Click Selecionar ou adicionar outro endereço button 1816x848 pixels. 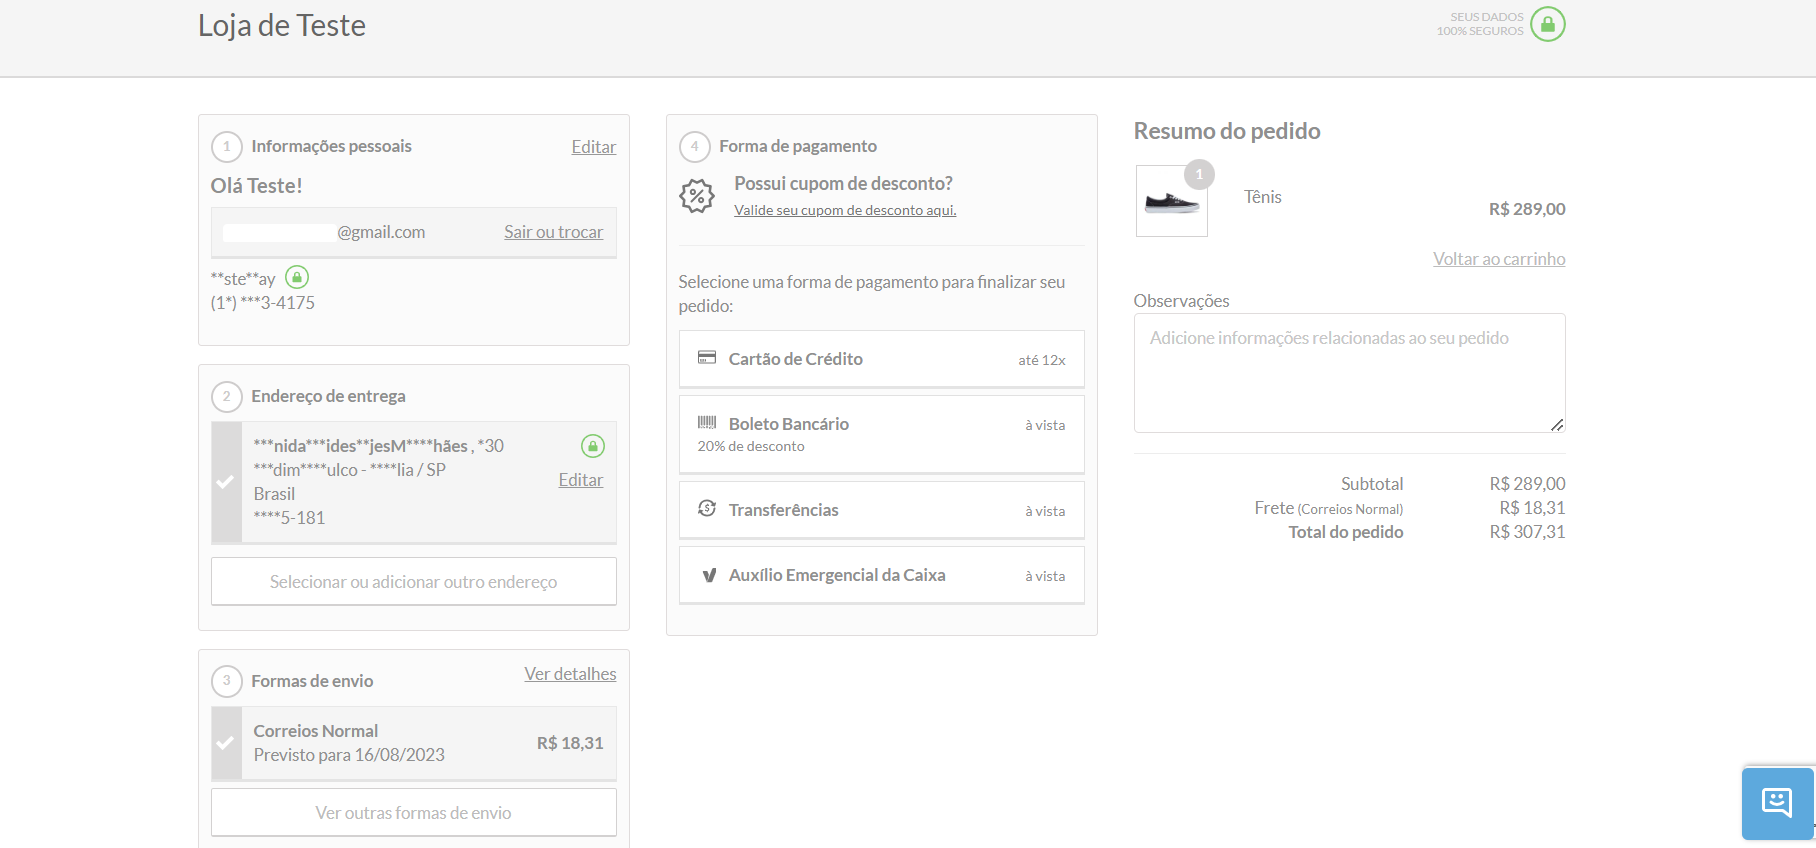414,581
